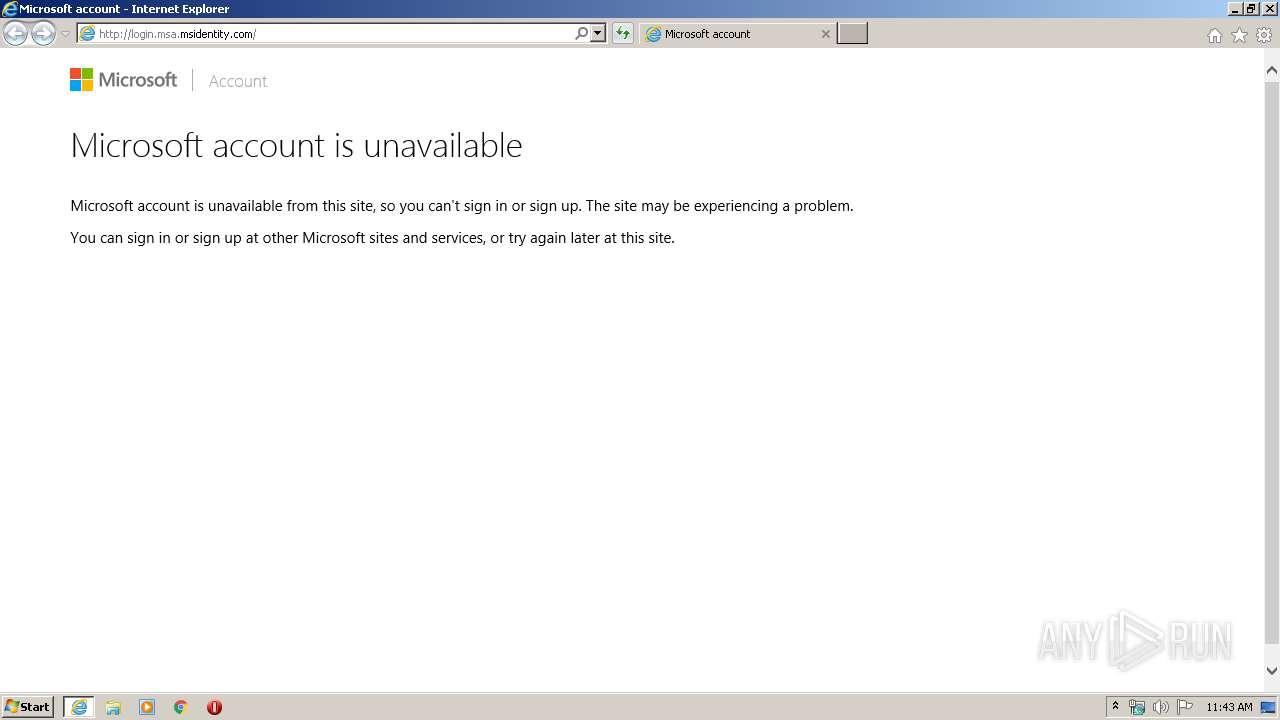
Task: Select the Microsoft account tab
Action: 736,34
